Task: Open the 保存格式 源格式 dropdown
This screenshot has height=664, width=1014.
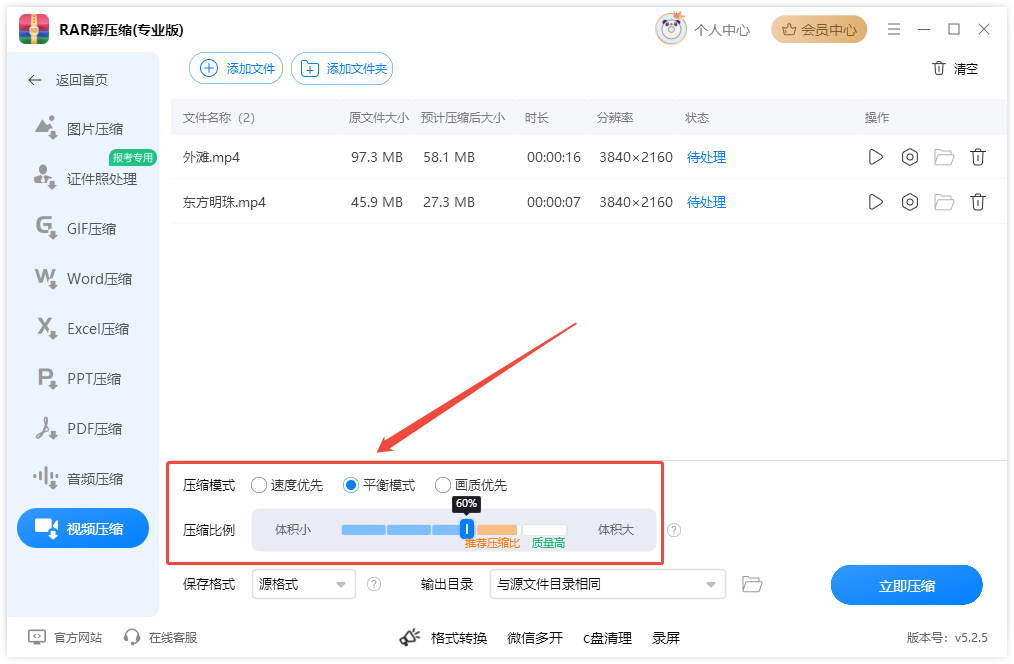Action: (303, 584)
